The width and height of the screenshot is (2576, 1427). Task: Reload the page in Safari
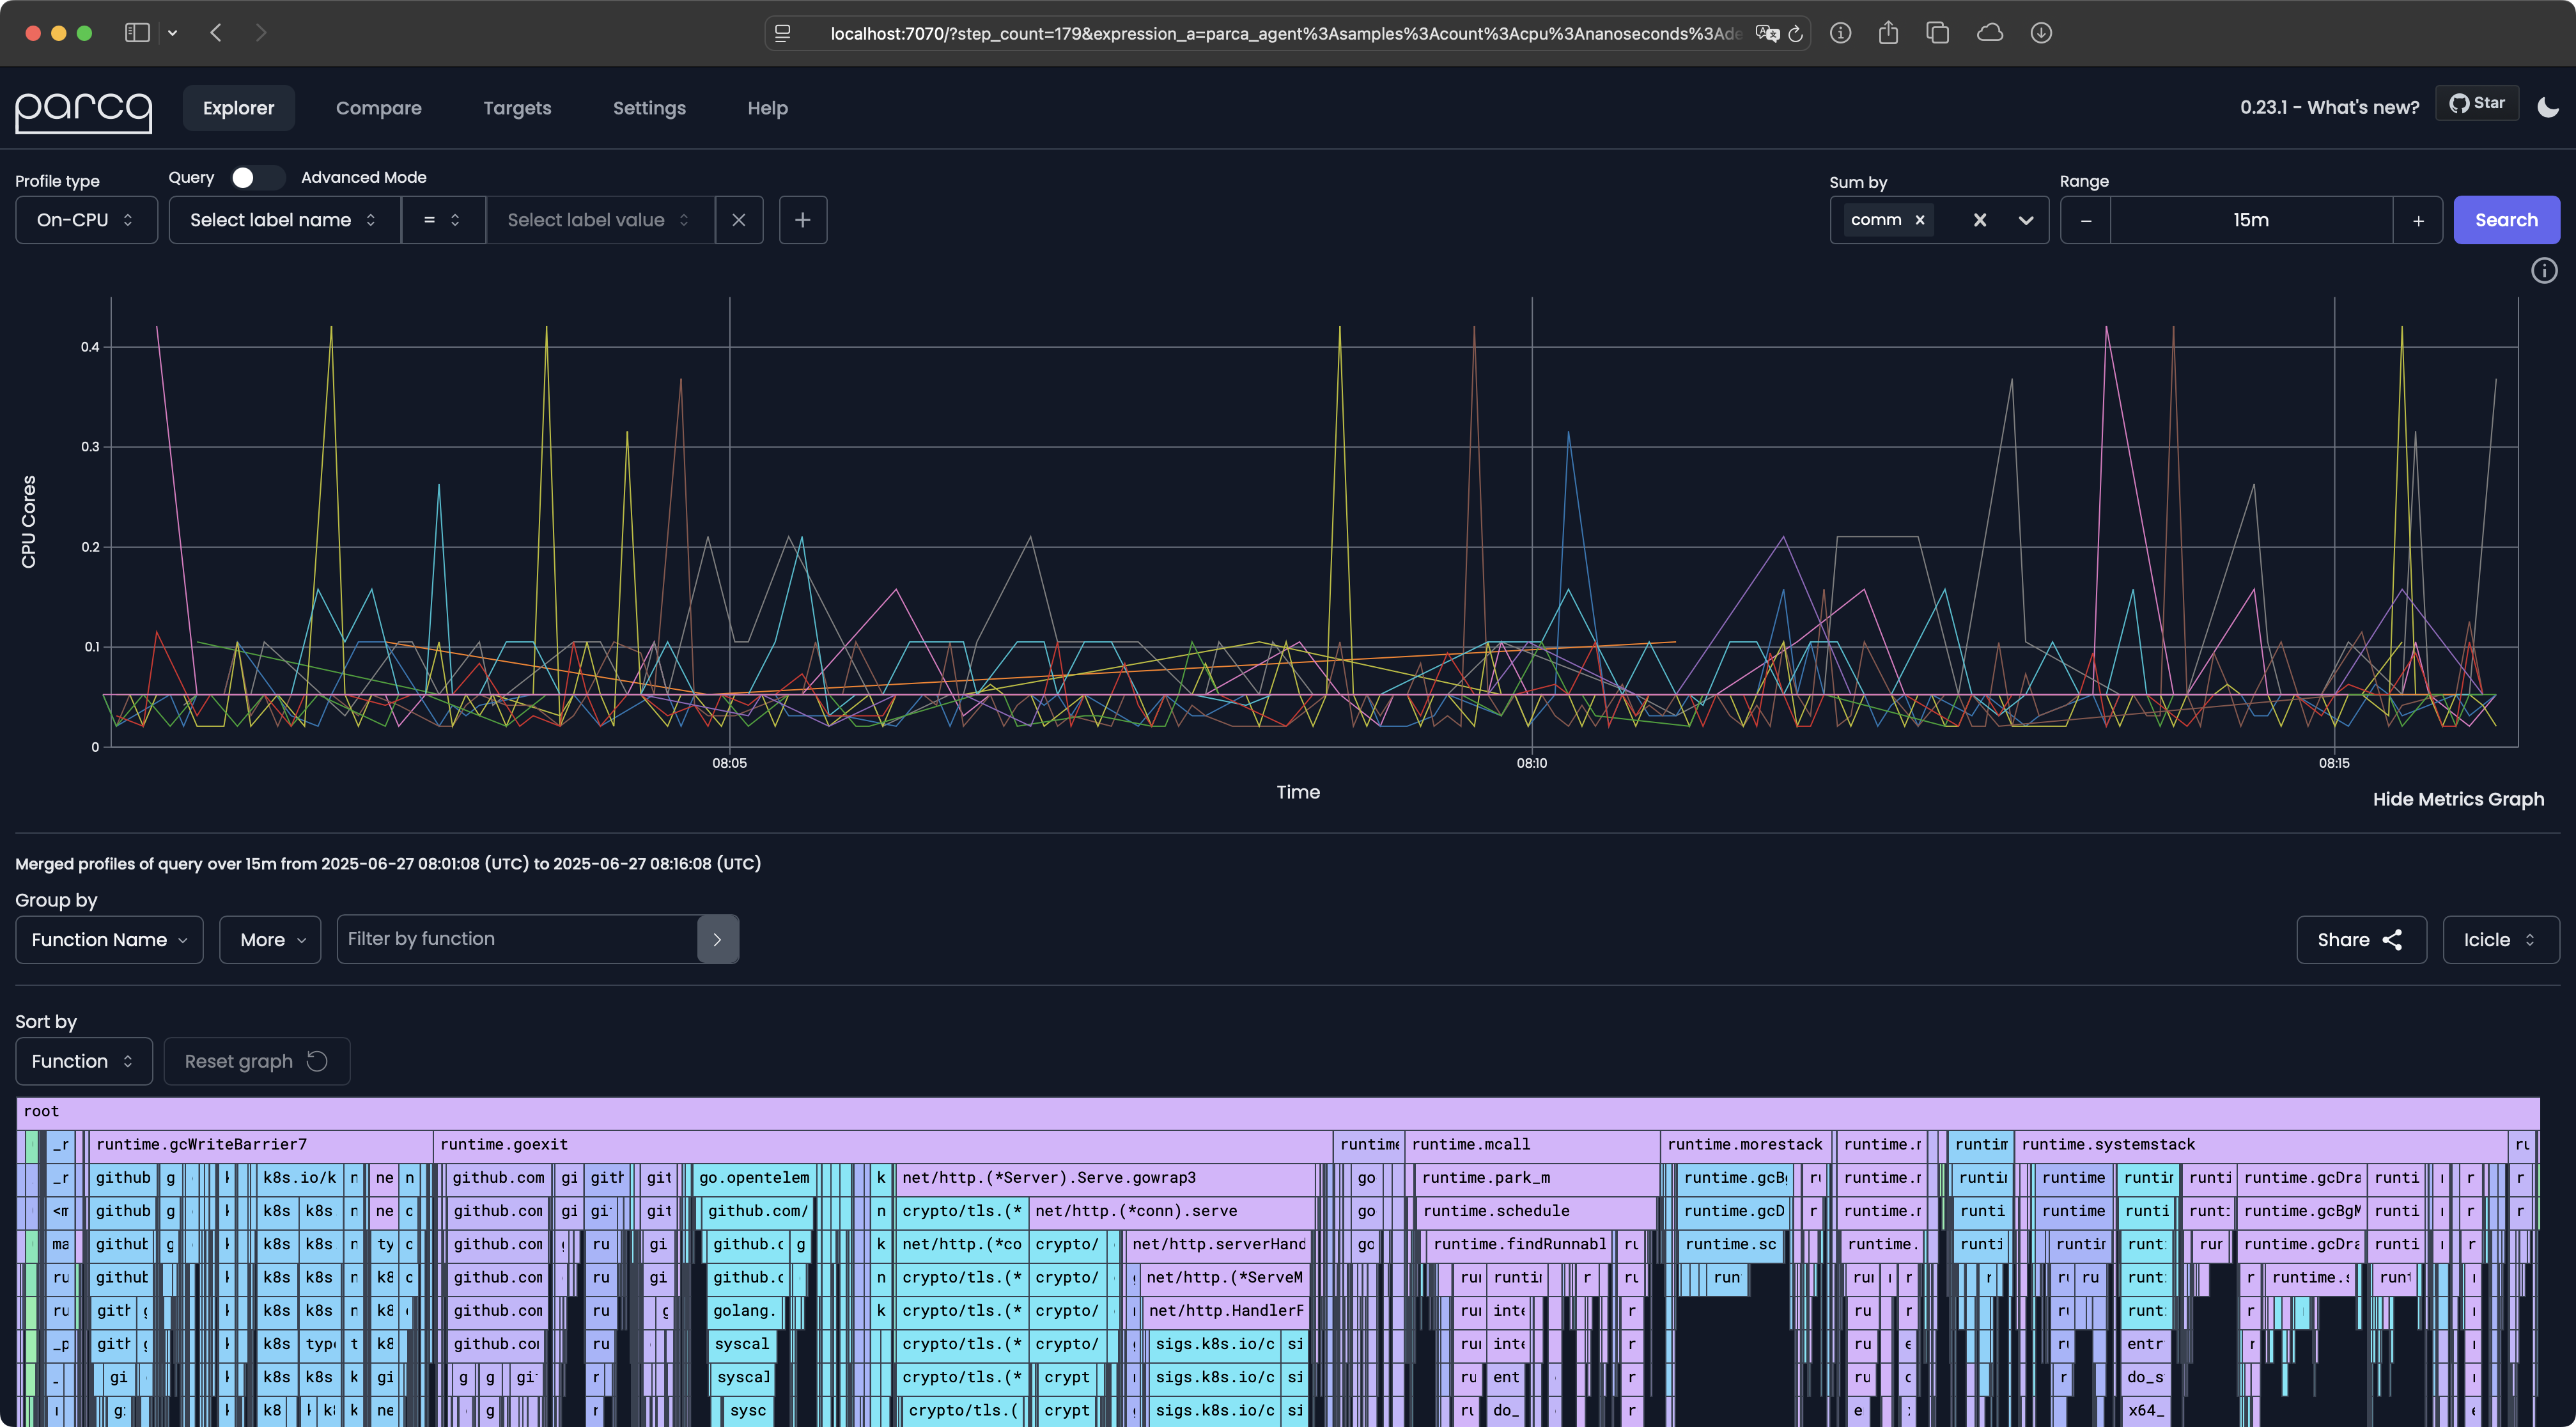[1795, 34]
